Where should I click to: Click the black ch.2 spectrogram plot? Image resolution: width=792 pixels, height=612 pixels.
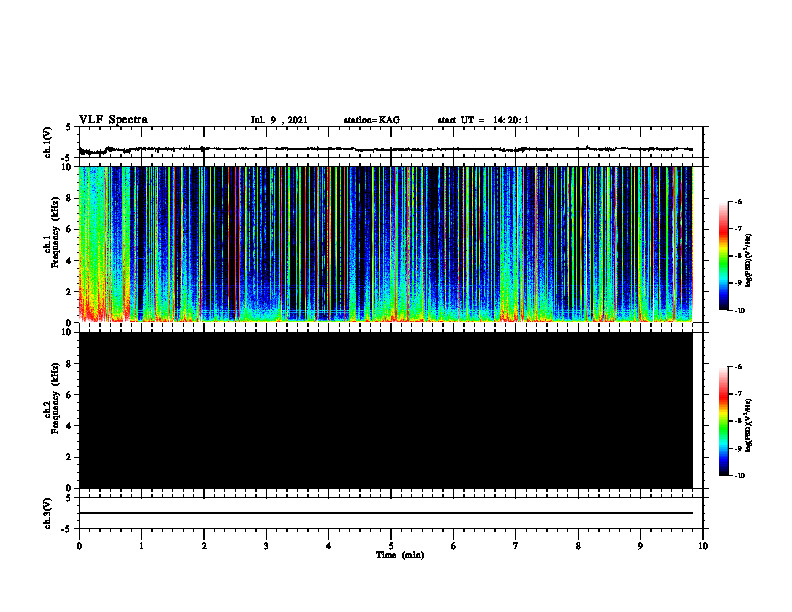[385, 410]
